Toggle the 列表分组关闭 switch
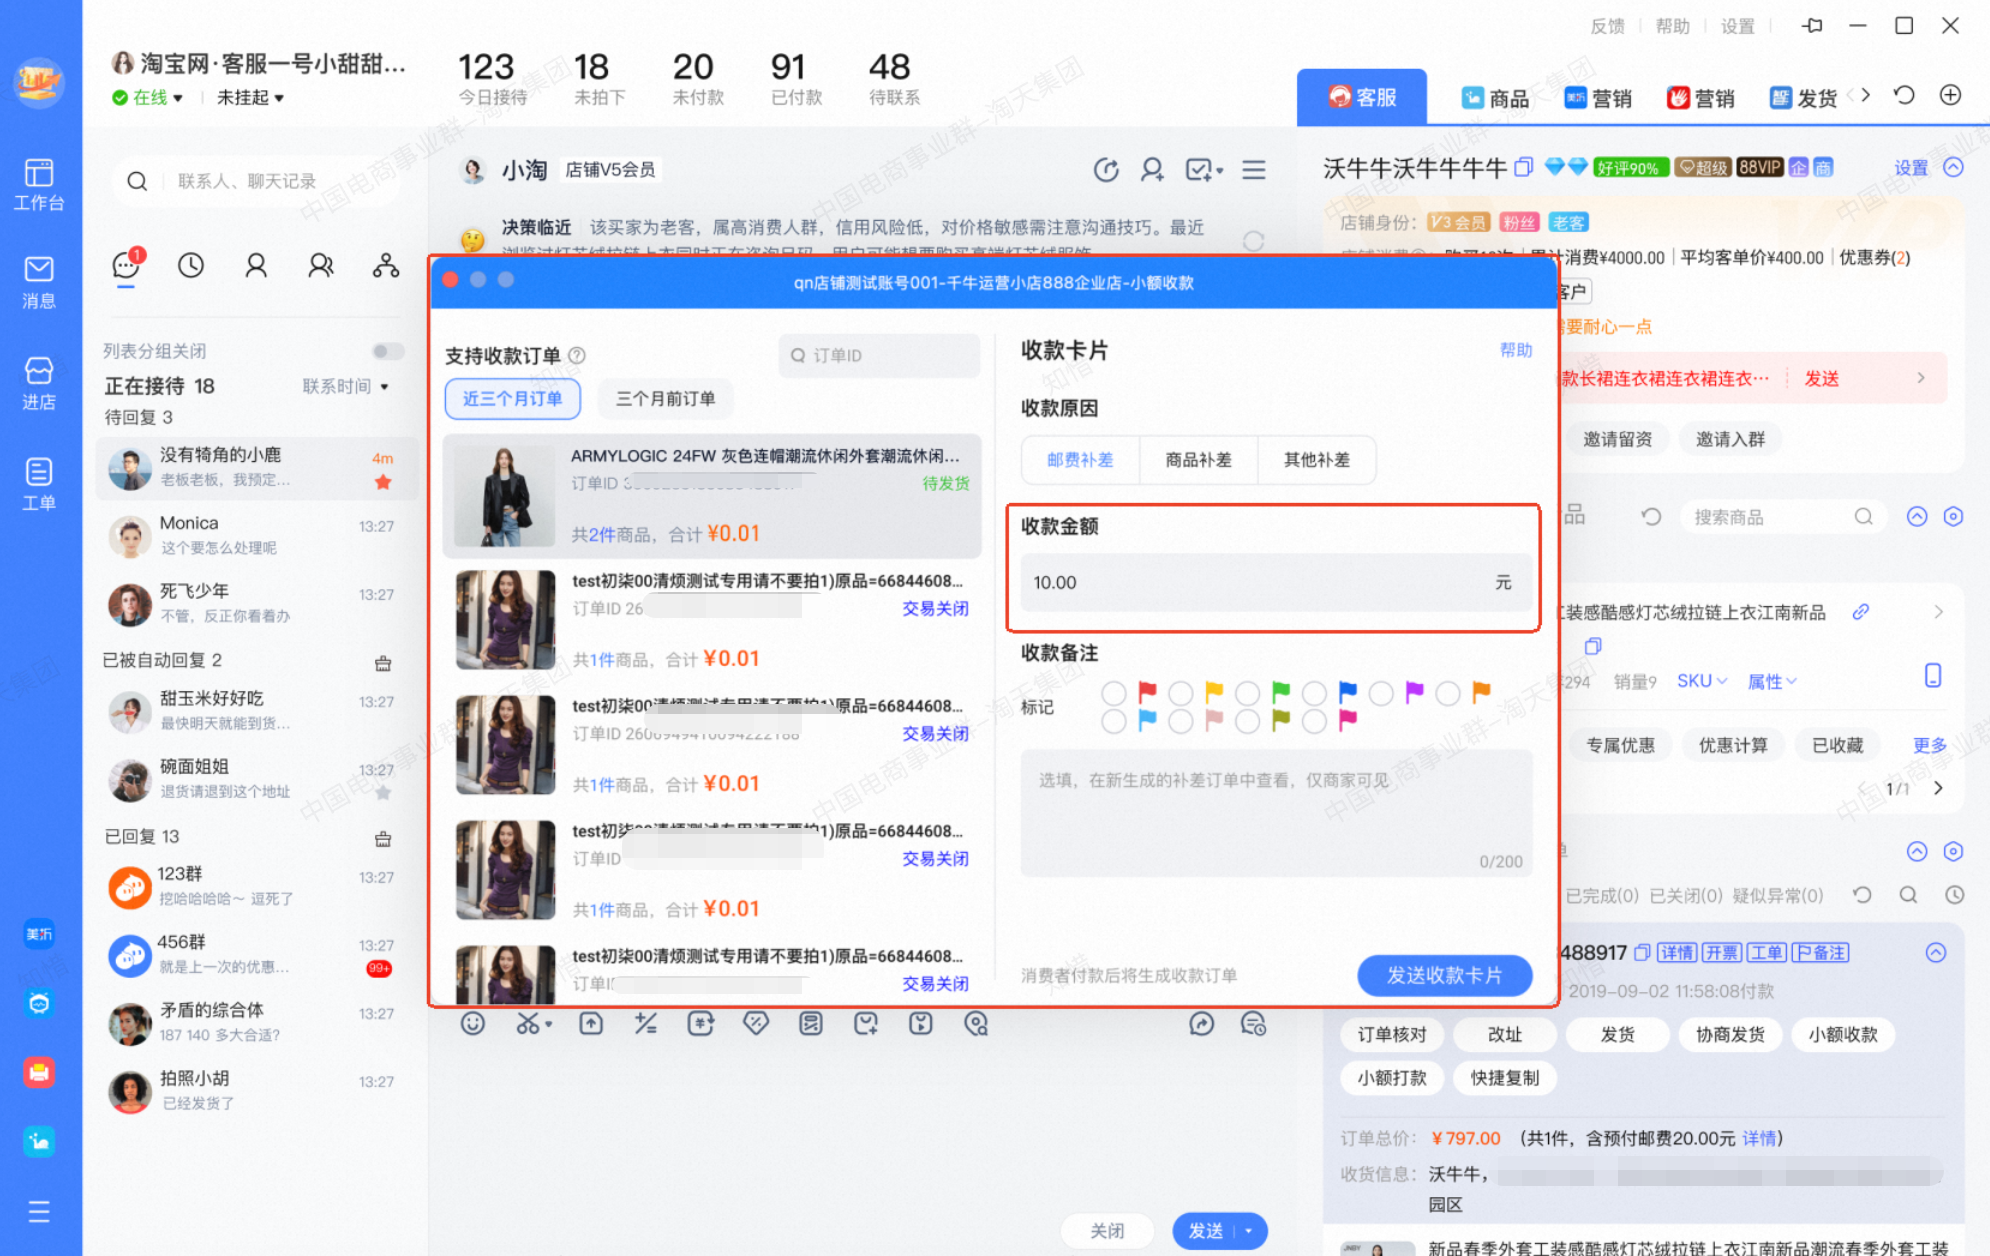Viewport: 1990px width, 1256px height. pos(388,351)
